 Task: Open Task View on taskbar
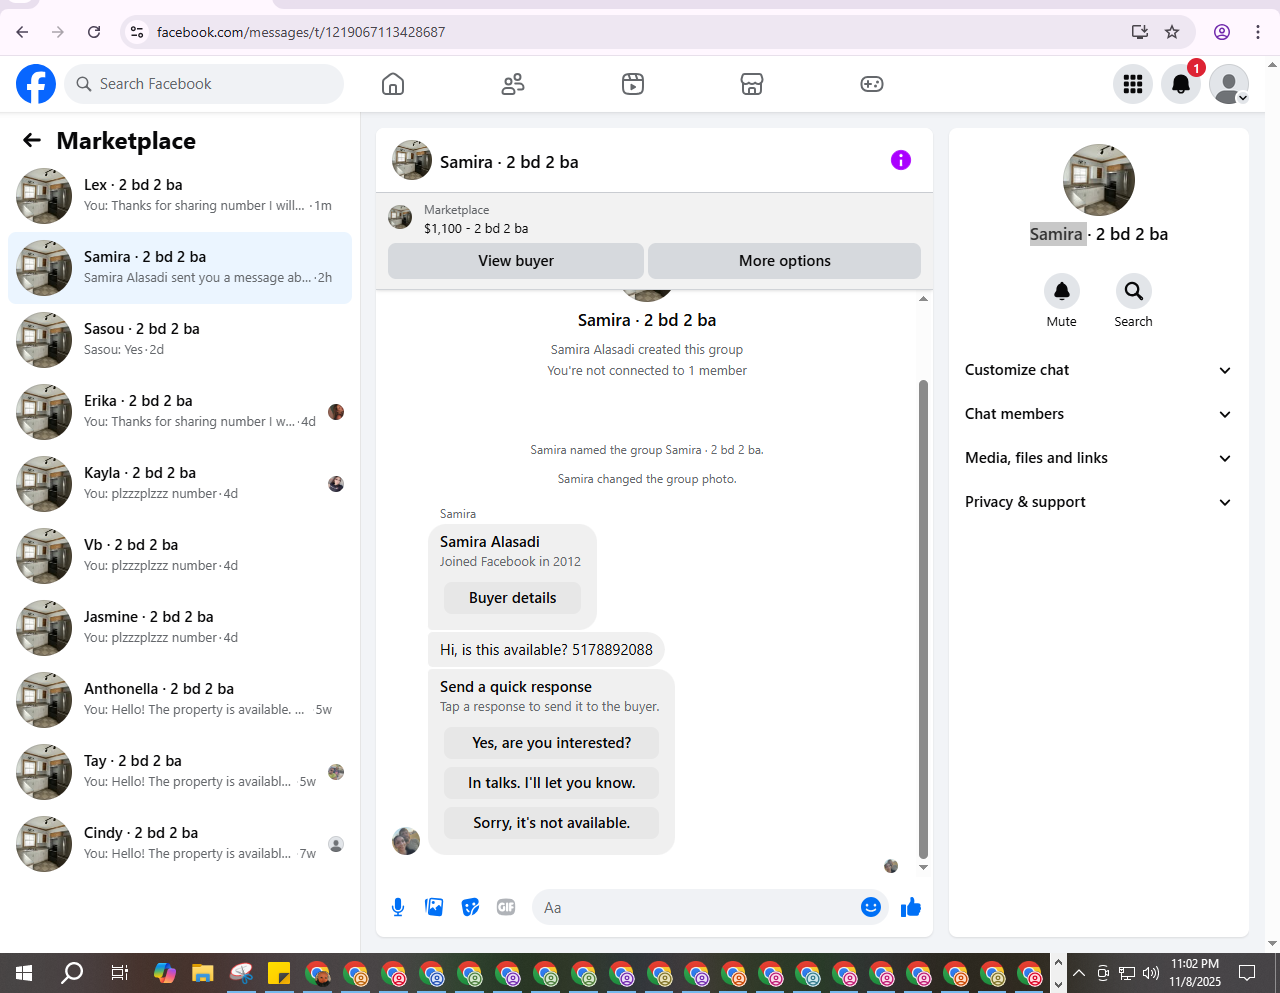(119, 973)
